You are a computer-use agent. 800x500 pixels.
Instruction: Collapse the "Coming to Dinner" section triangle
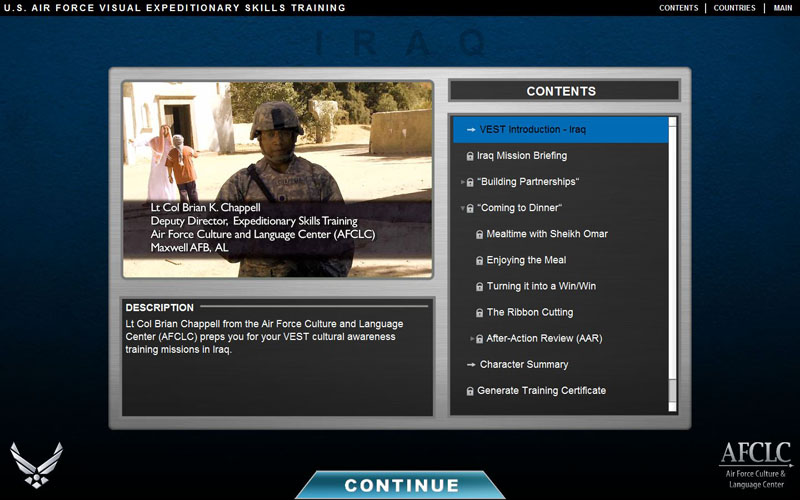pyautogui.click(x=463, y=208)
